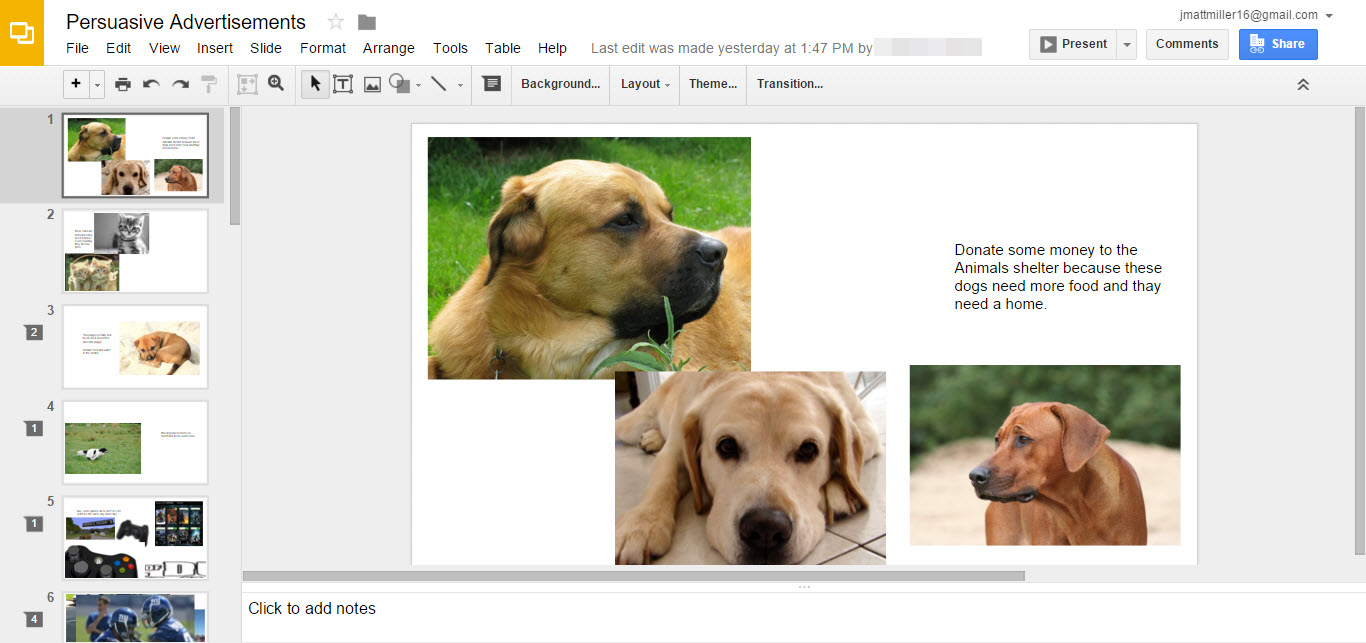Image resolution: width=1366 pixels, height=643 pixels.
Task: Open the Layout dropdown
Action: click(x=645, y=84)
